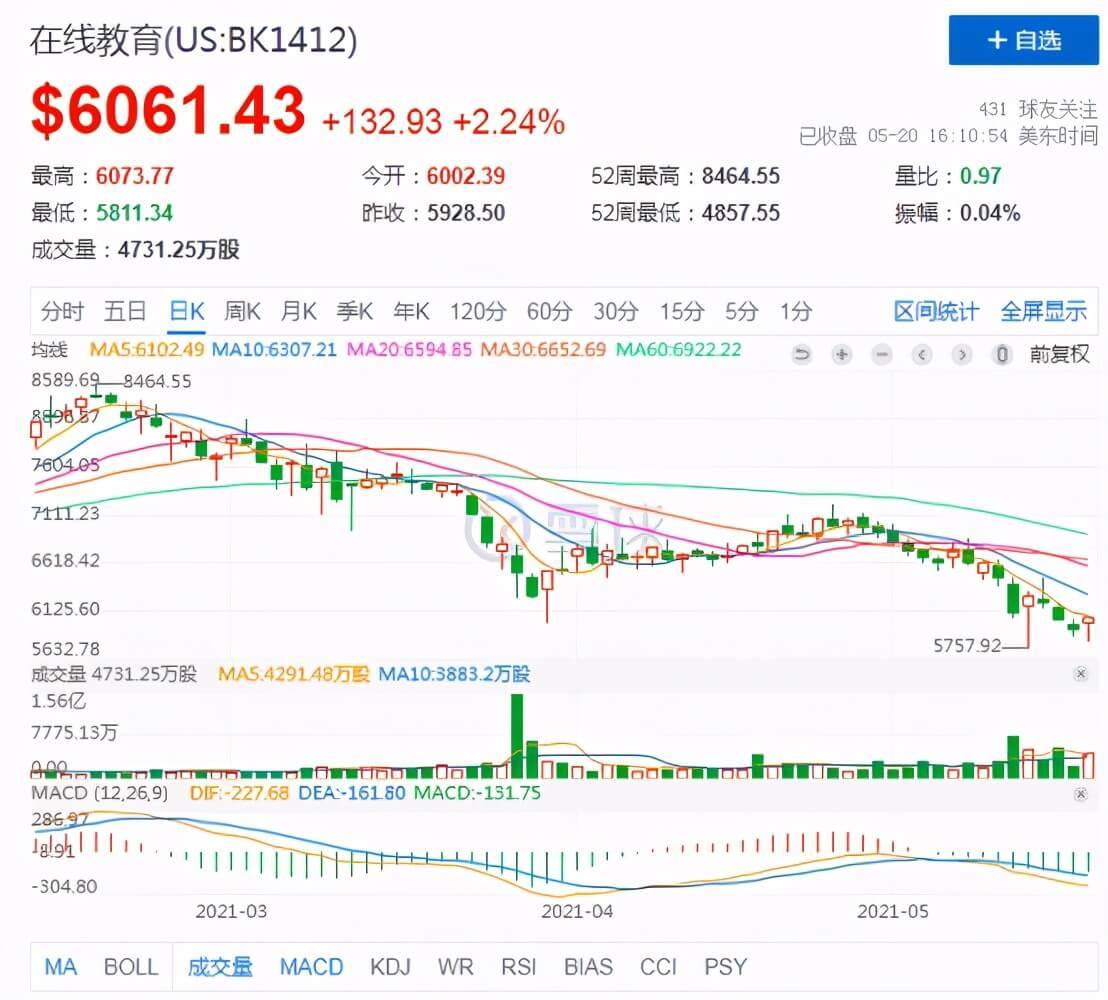Zoom out the chart with minus icon
The height and width of the screenshot is (1000, 1108).
point(881,353)
